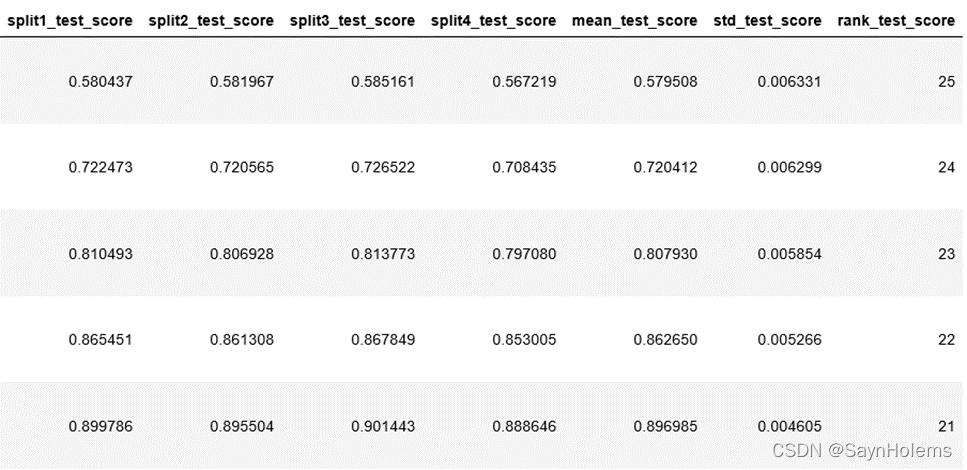Select cell value 0.726522
This screenshot has height=470, width=967.
pyautogui.click(x=383, y=167)
